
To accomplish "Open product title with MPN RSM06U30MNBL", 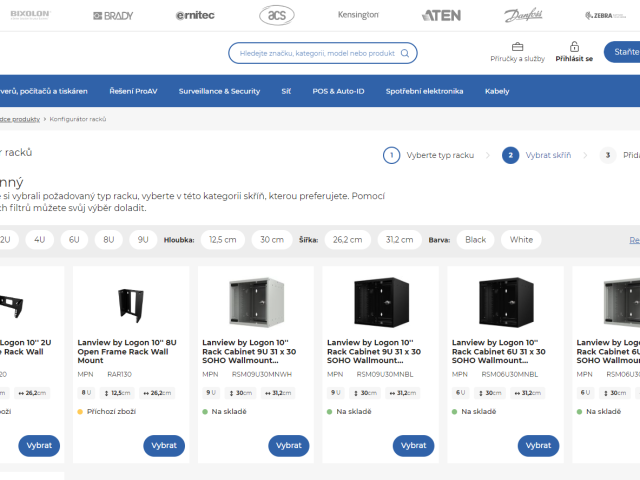I will click(x=499, y=351).
